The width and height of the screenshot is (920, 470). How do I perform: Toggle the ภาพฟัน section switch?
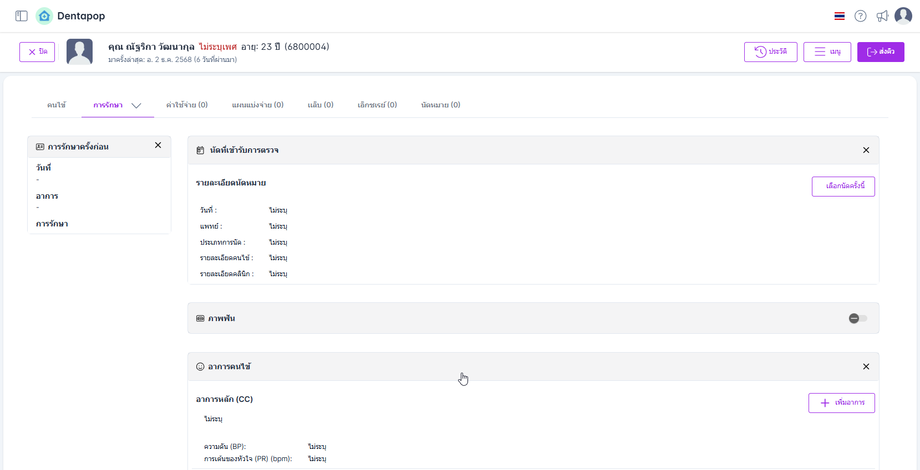858,318
